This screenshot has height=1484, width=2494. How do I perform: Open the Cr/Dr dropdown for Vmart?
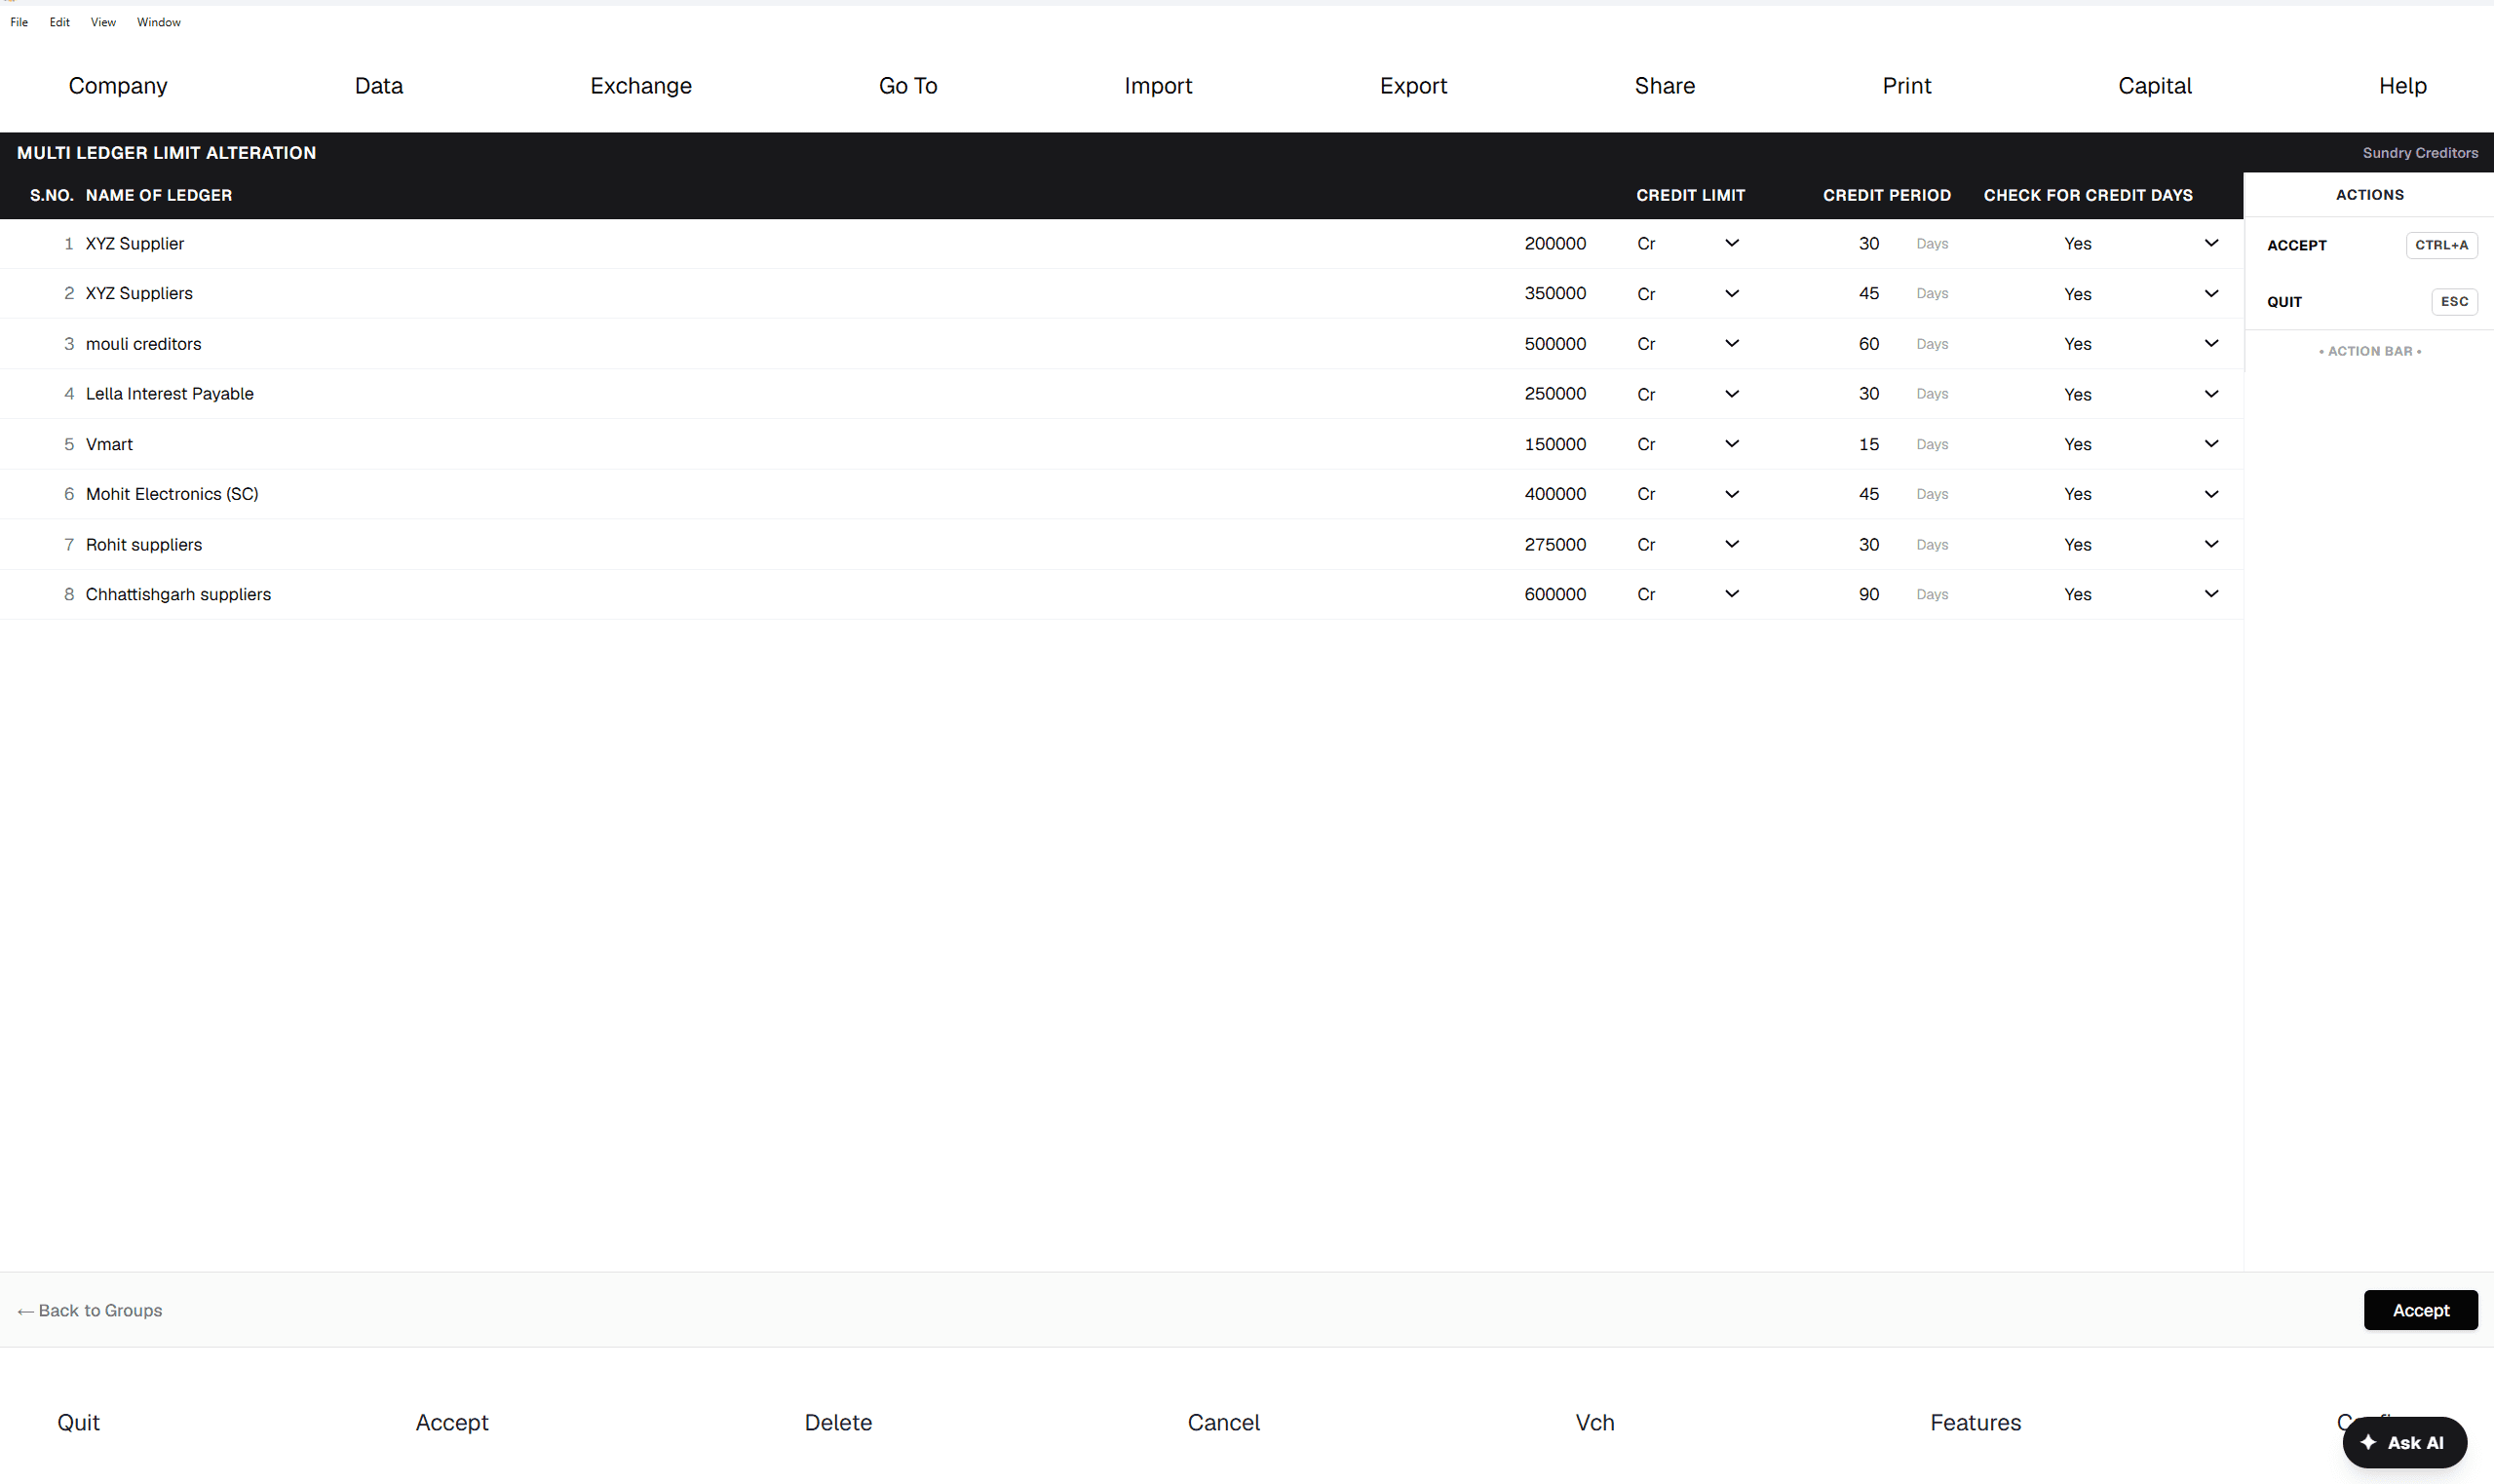[x=1688, y=444]
